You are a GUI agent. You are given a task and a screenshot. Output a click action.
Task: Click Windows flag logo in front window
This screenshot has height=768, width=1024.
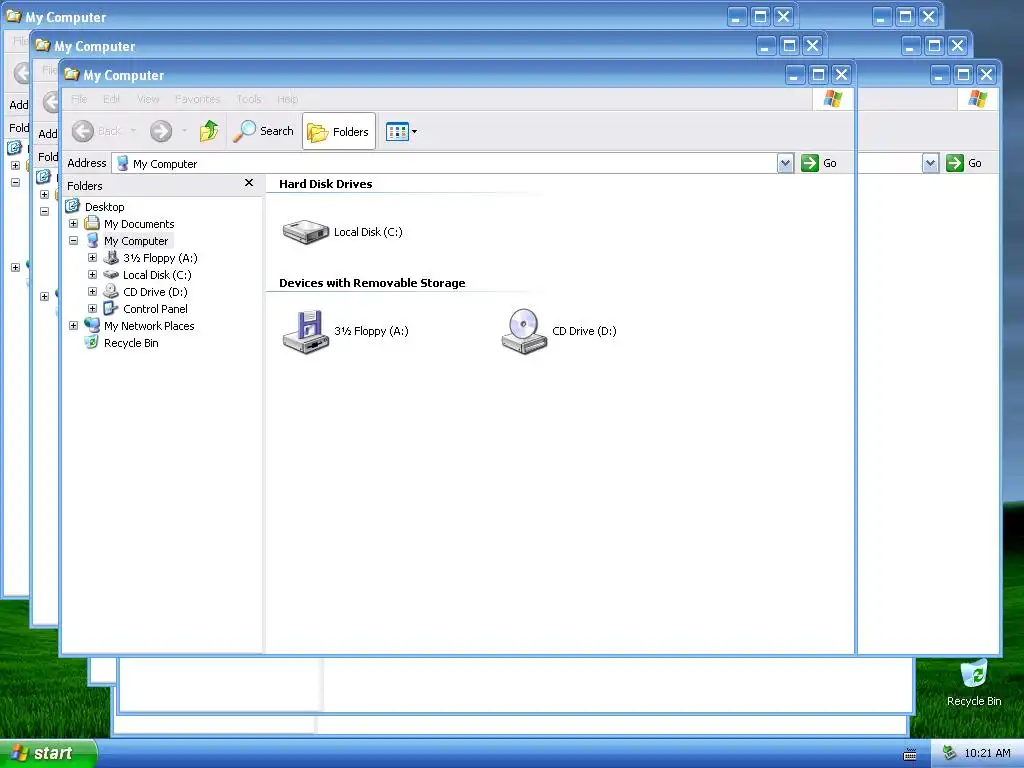coord(833,99)
